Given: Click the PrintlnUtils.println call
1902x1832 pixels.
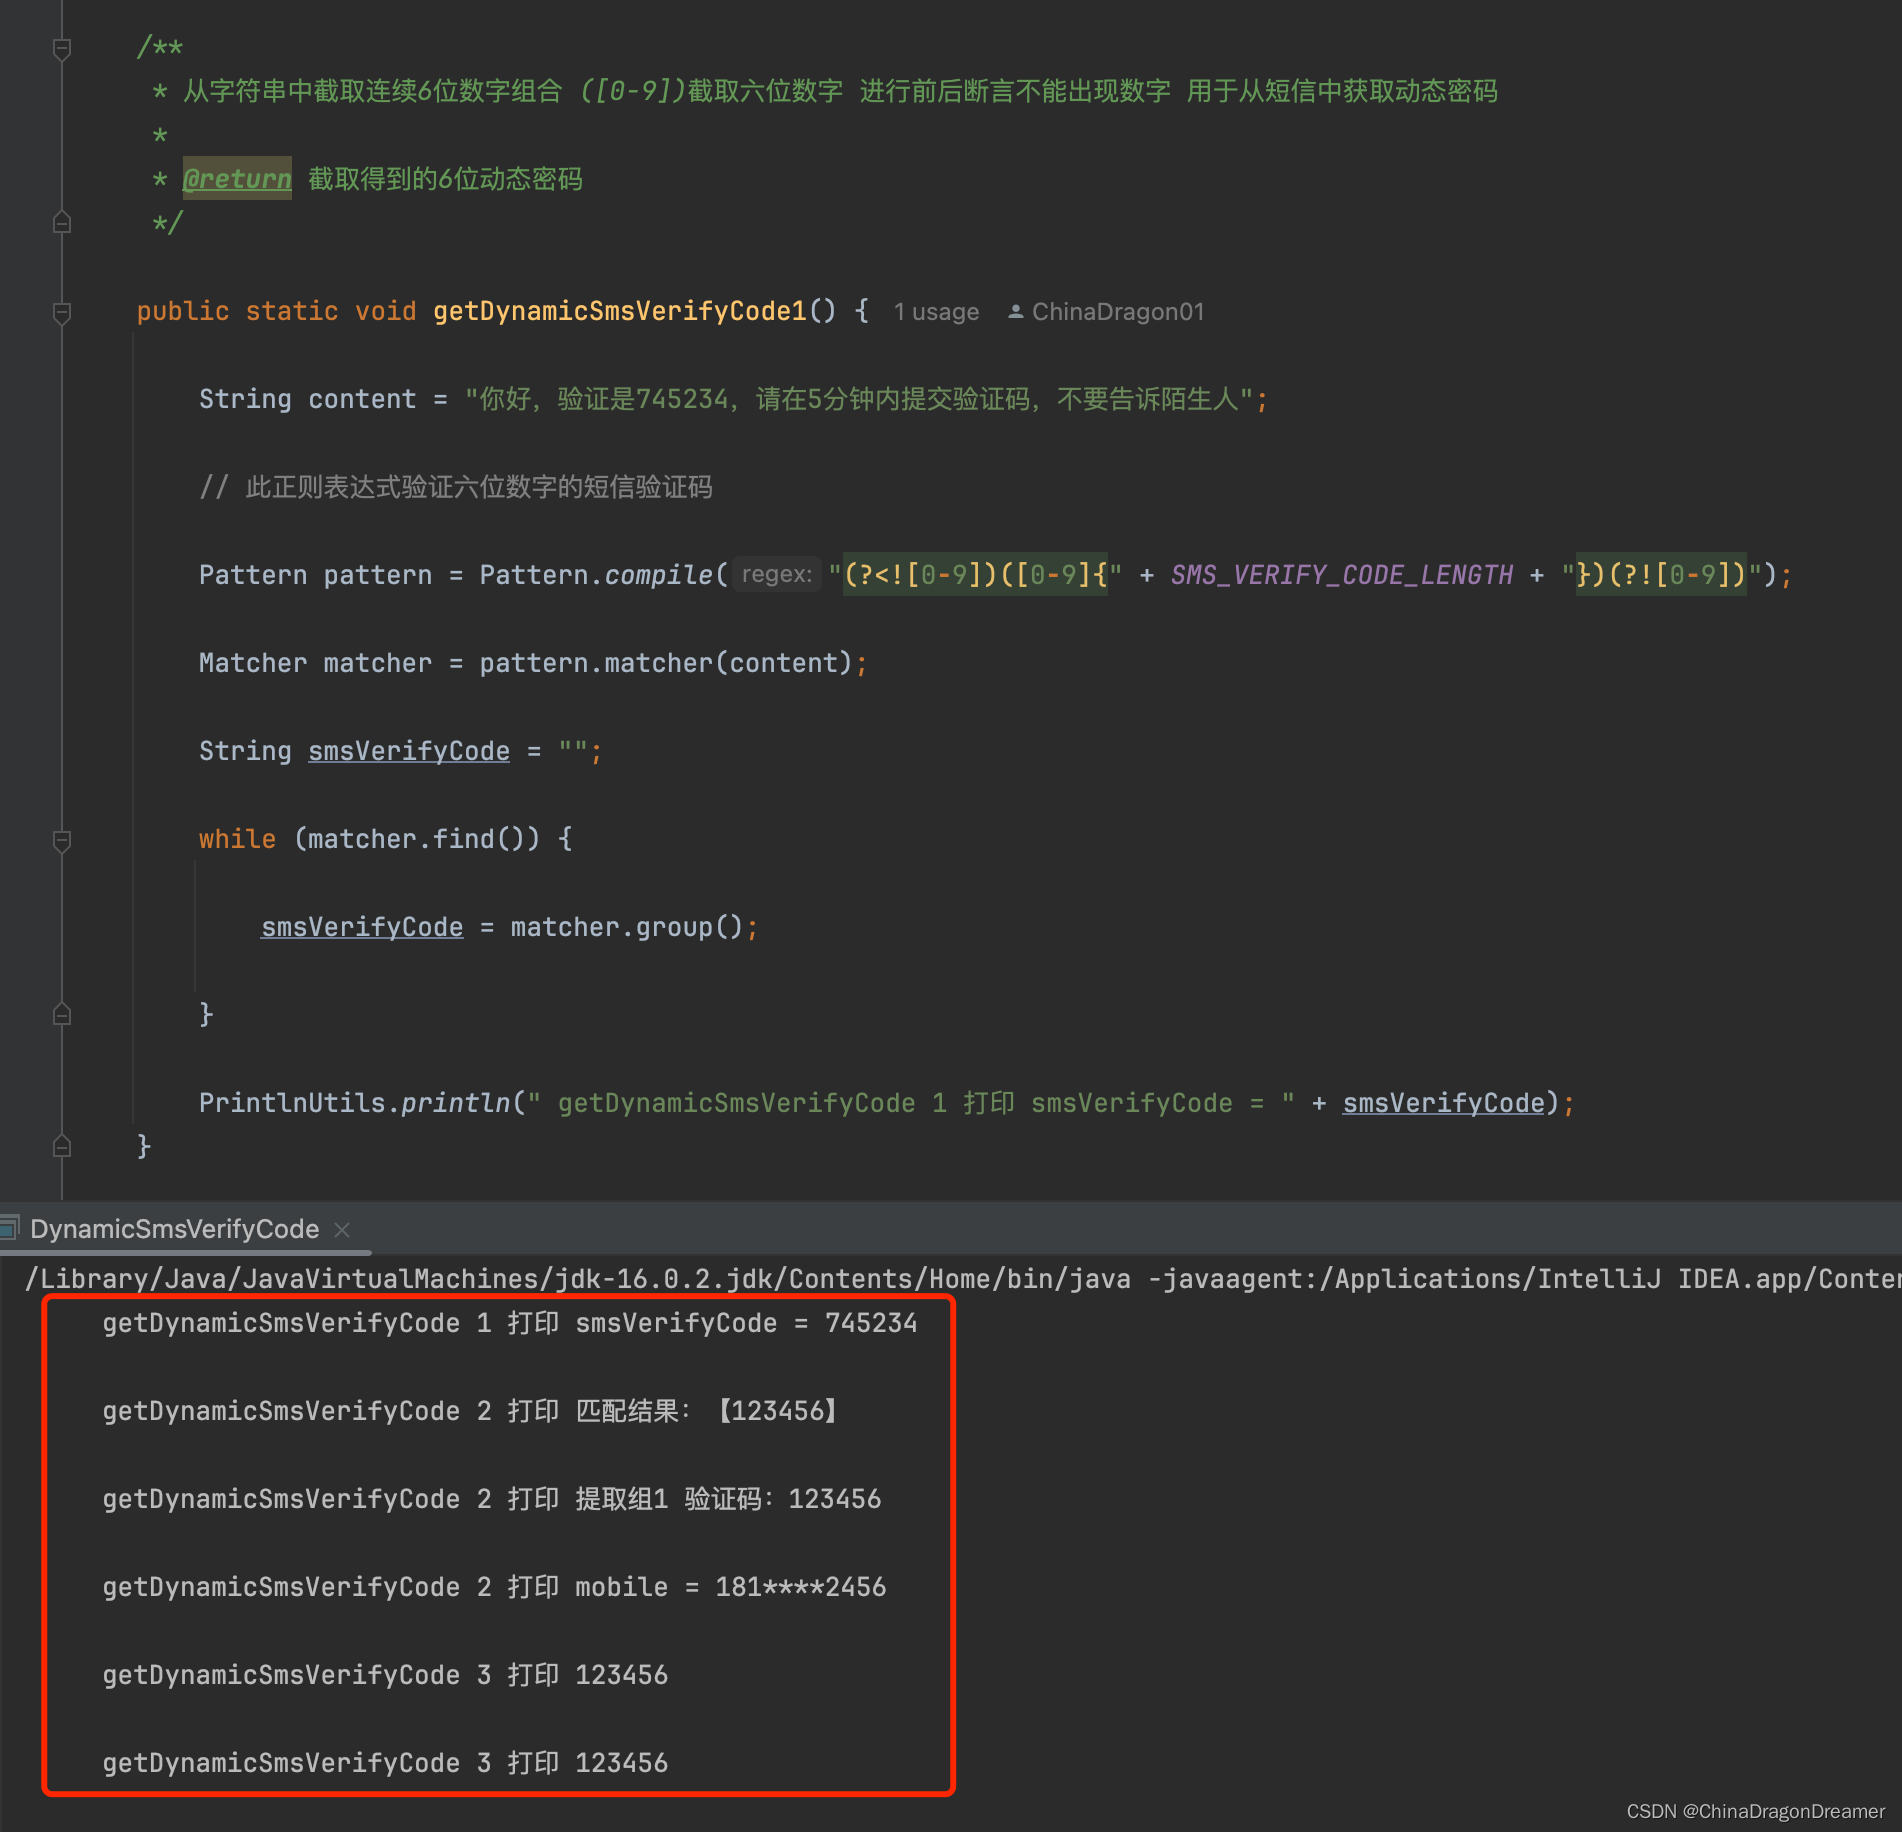Looking at the screenshot, I should [x=355, y=1103].
